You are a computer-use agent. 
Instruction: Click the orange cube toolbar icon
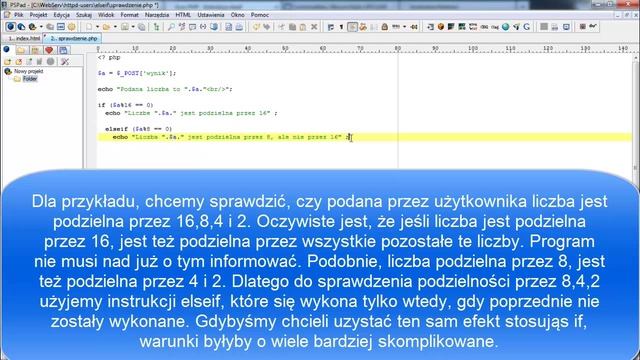[441, 27]
